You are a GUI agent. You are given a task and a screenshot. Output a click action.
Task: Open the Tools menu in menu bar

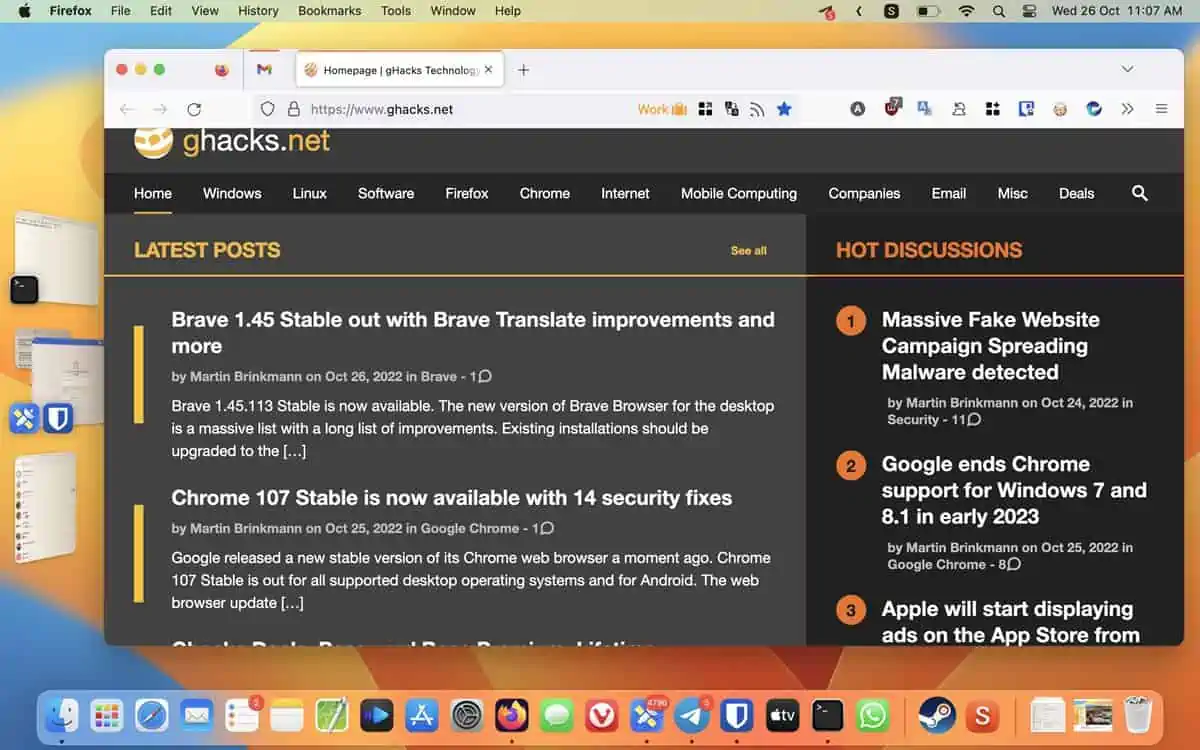(x=396, y=11)
